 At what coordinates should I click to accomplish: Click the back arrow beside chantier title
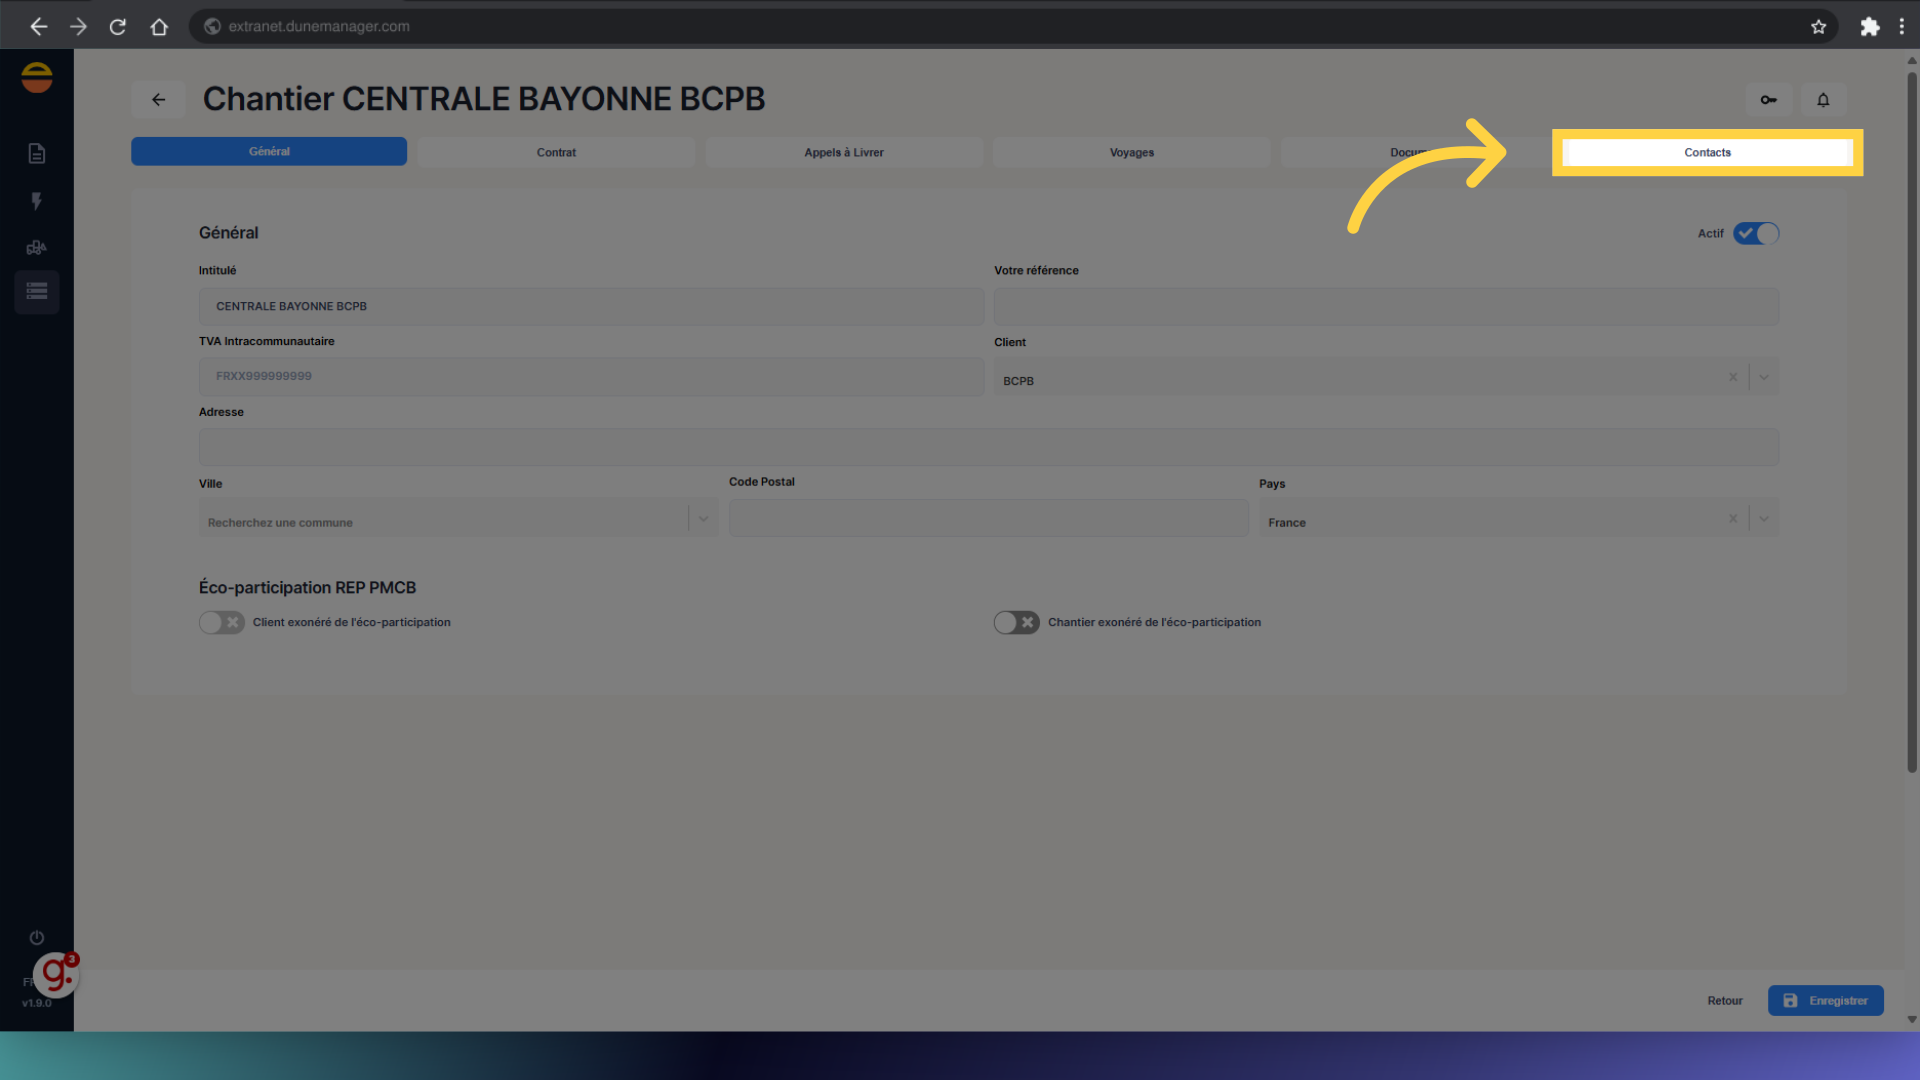click(x=158, y=99)
